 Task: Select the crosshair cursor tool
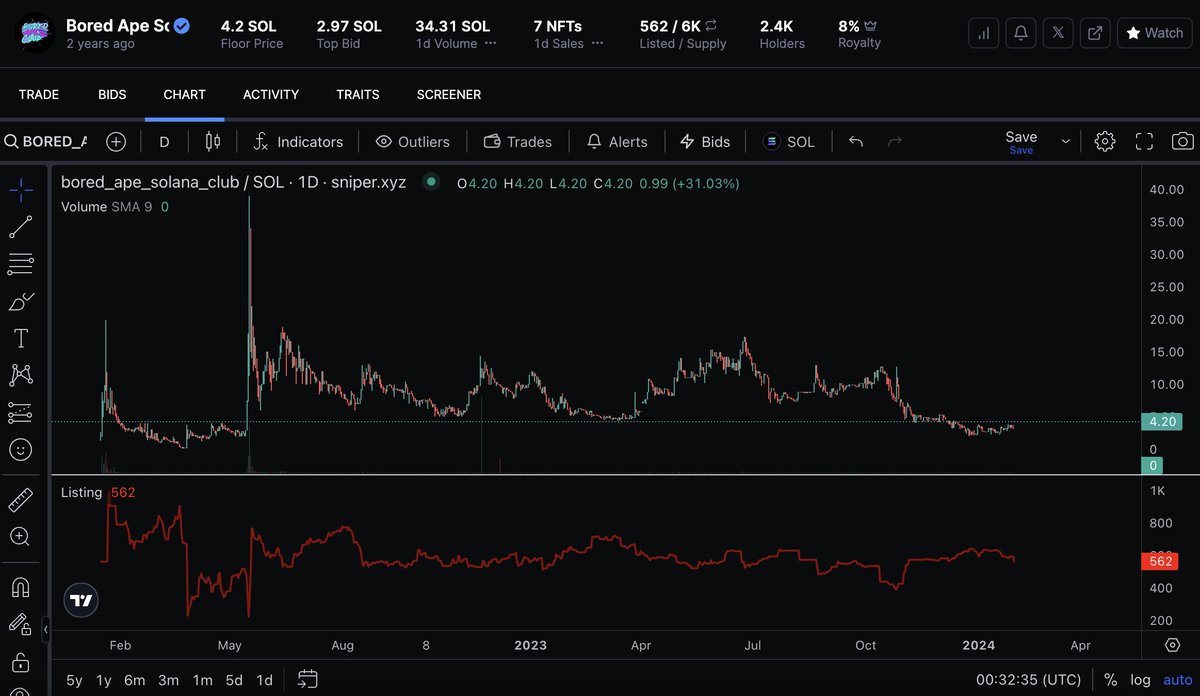20,190
